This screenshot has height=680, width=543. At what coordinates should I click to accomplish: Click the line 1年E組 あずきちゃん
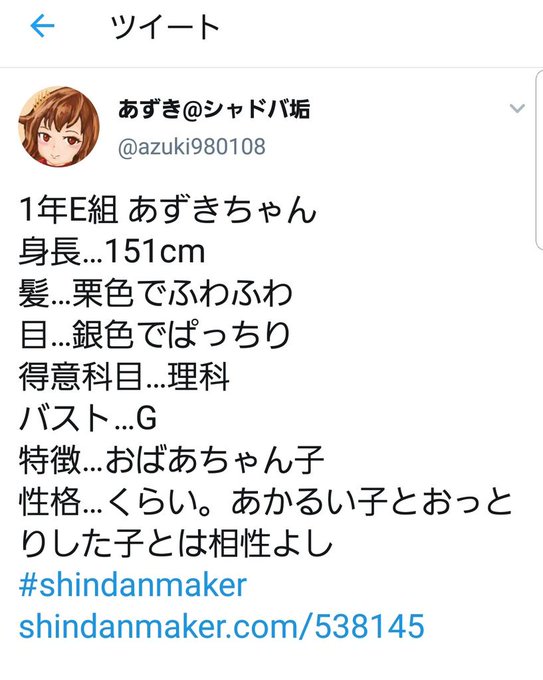(167, 209)
